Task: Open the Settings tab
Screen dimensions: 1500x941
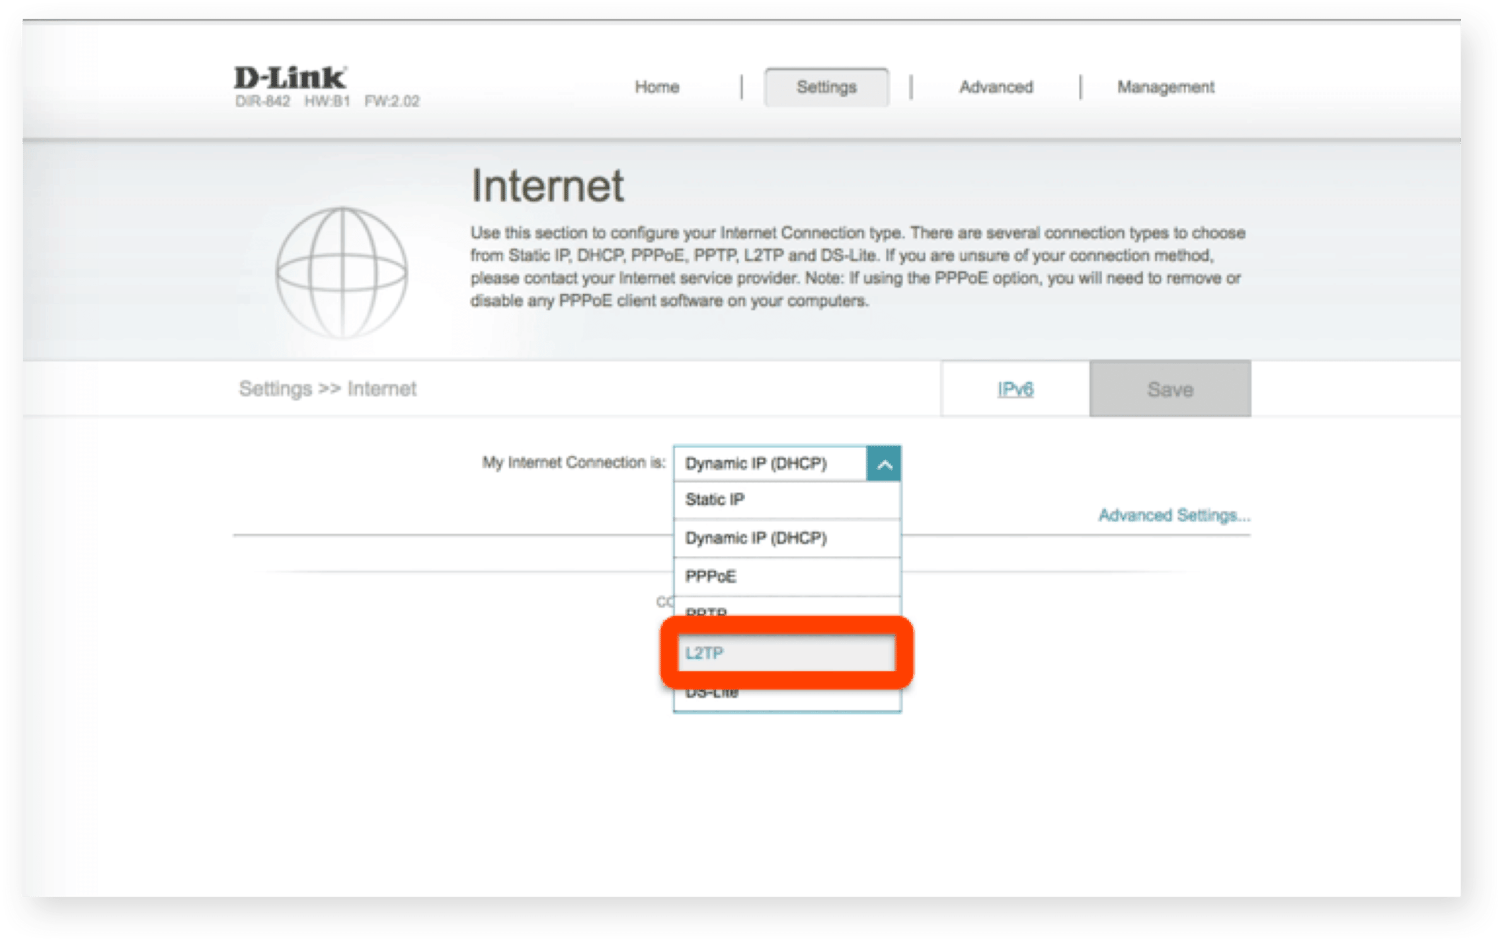Action: [826, 87]
